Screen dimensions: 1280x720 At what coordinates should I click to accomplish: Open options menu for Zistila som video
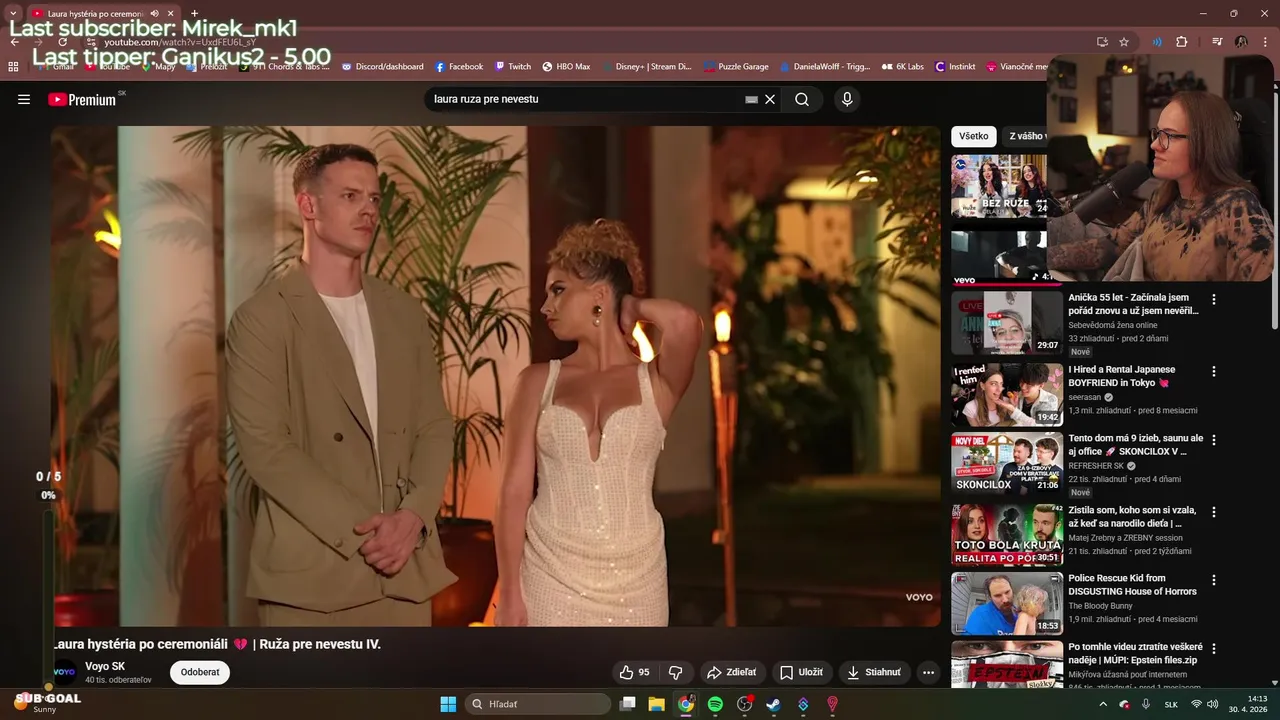pos(1214,512)
